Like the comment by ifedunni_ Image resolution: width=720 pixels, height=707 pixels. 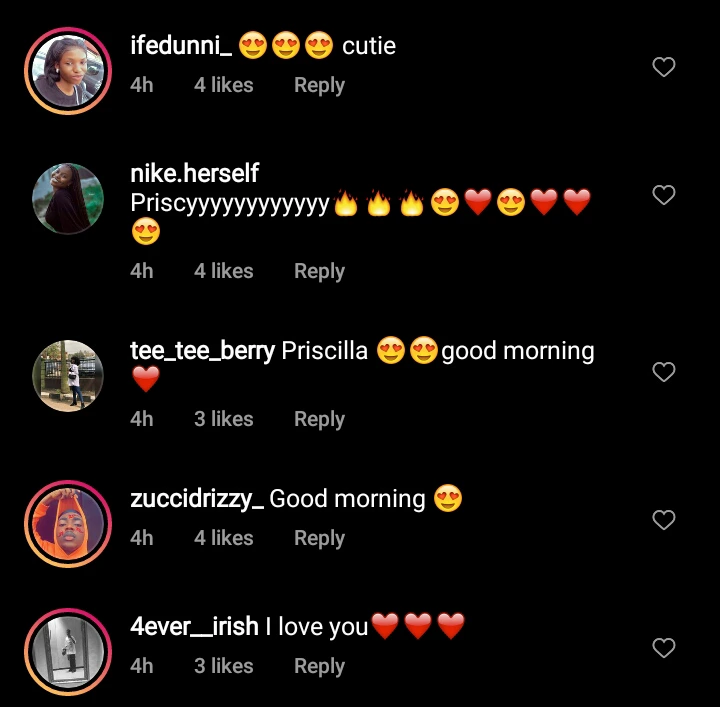664,67
